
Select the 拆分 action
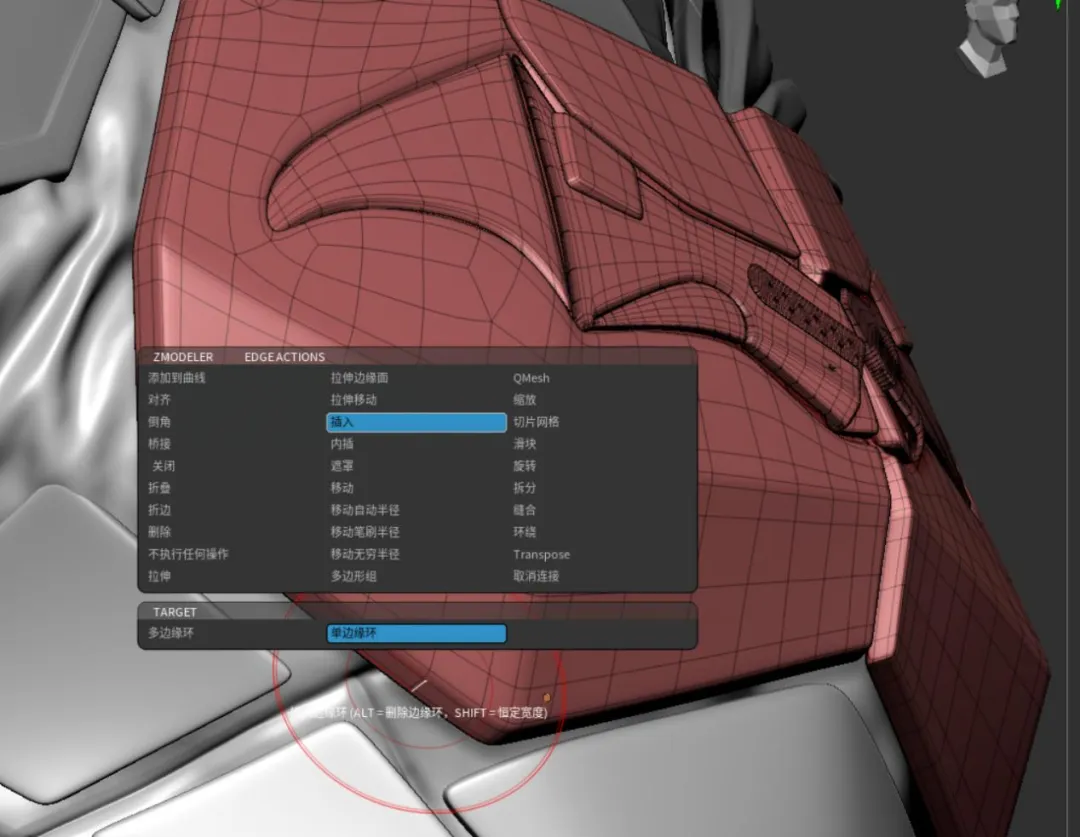[524, 488]
